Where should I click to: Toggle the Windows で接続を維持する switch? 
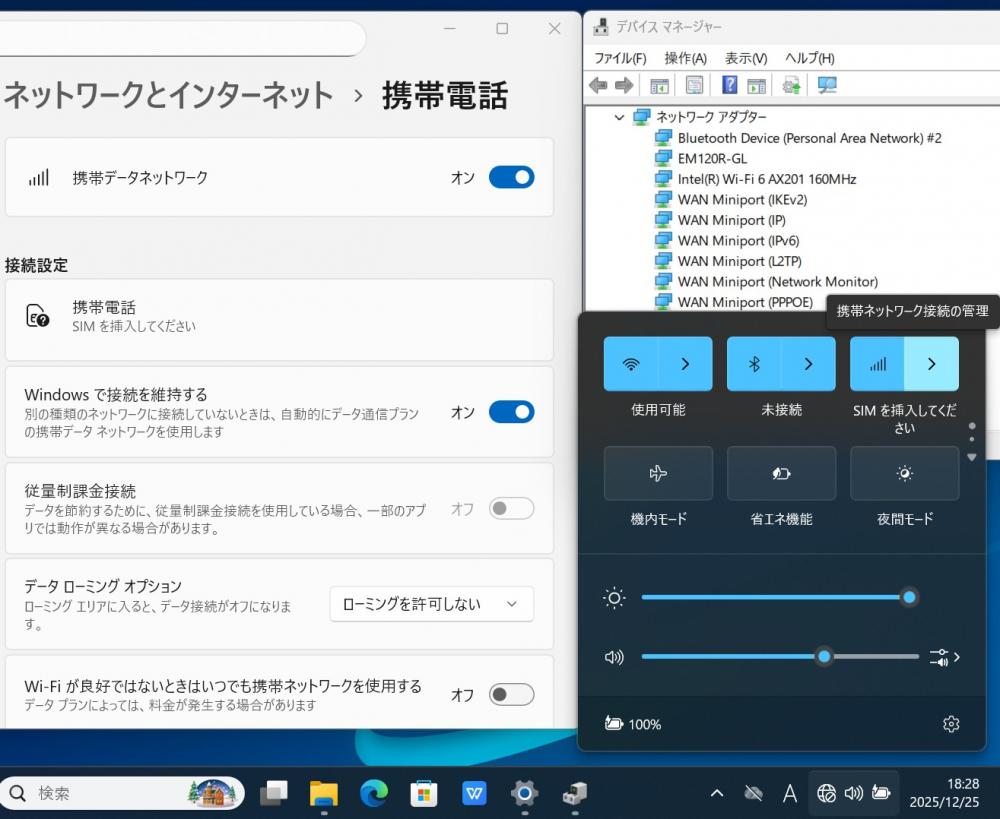point(511,412)
